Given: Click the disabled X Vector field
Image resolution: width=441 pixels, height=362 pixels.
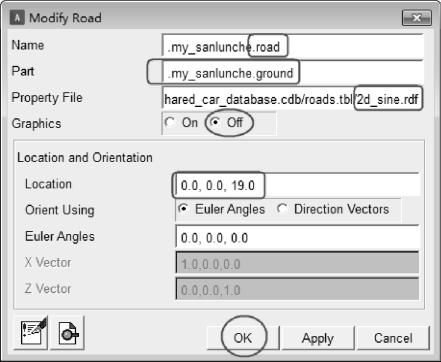Looking at the screenshot, I should (297, 264).
